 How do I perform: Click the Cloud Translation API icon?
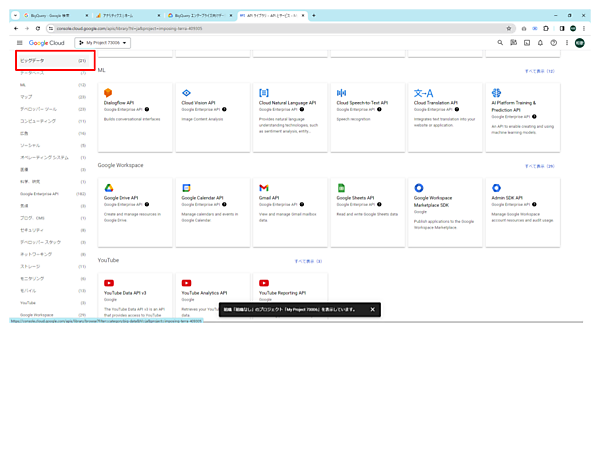point(424,93)
